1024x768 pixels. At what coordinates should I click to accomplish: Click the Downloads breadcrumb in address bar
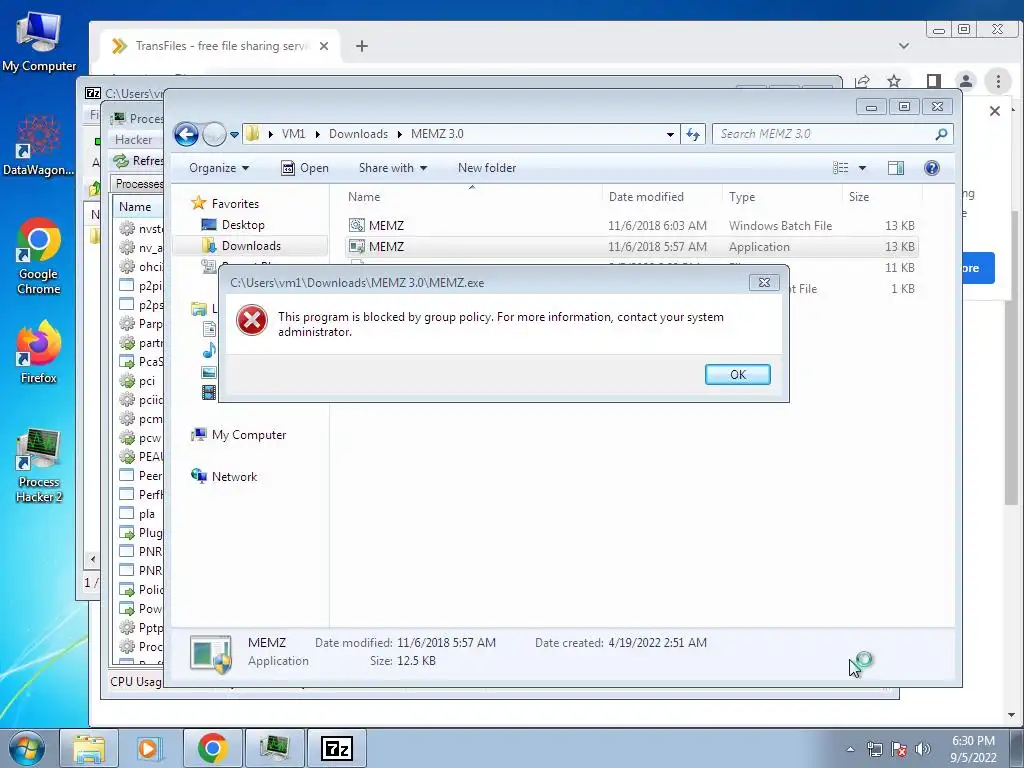[358, 134]
